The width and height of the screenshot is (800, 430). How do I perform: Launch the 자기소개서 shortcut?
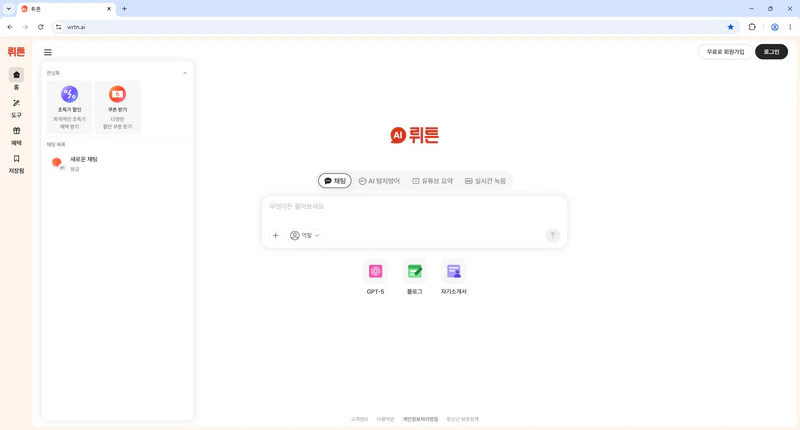pyautogui.click(x=454, y=277)
